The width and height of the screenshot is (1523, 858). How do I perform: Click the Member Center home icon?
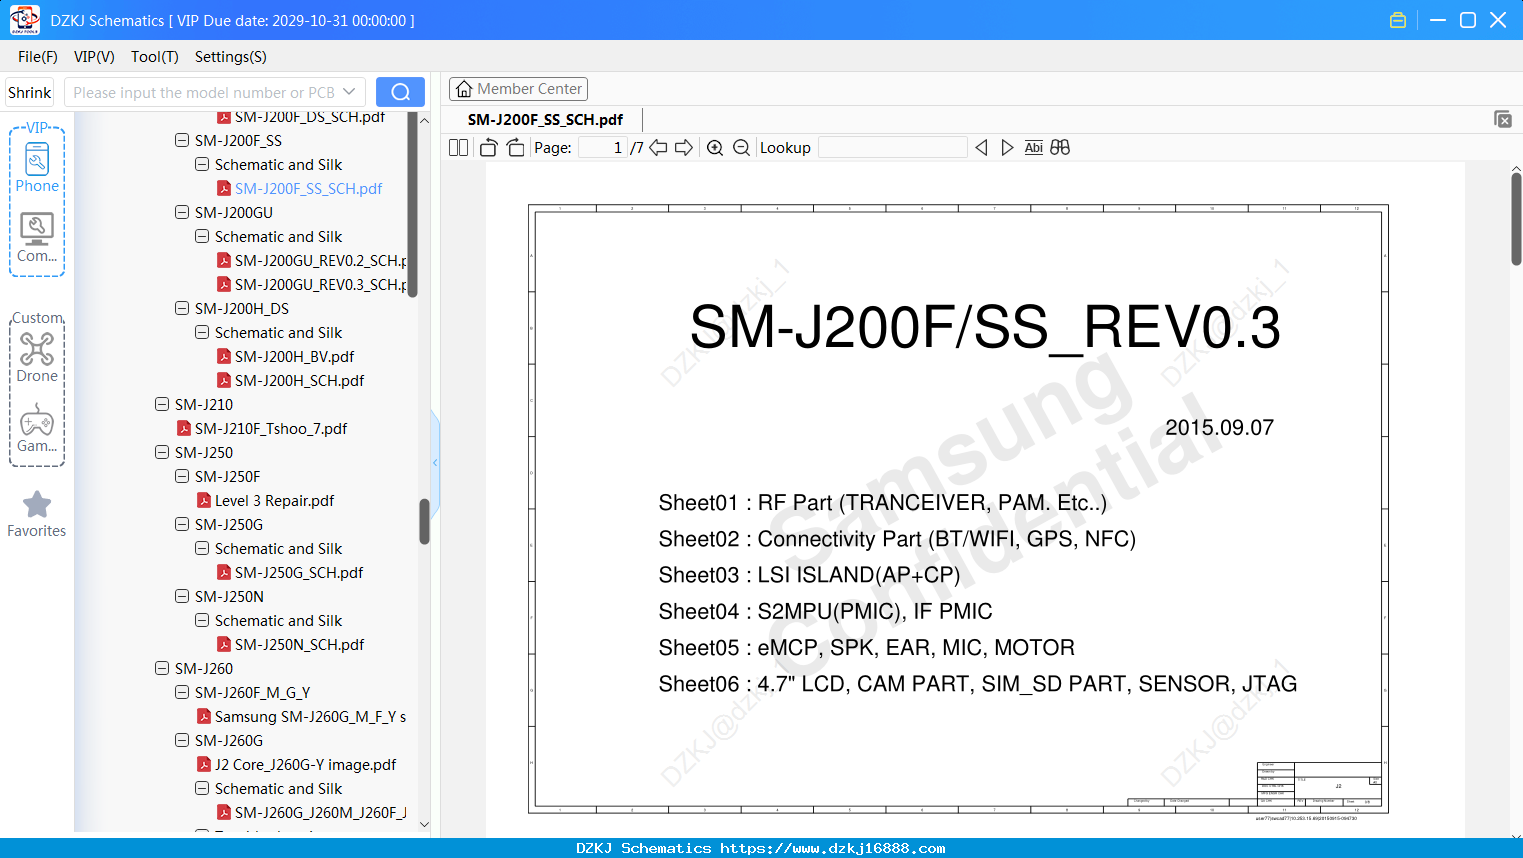click(x=464, y=89)
